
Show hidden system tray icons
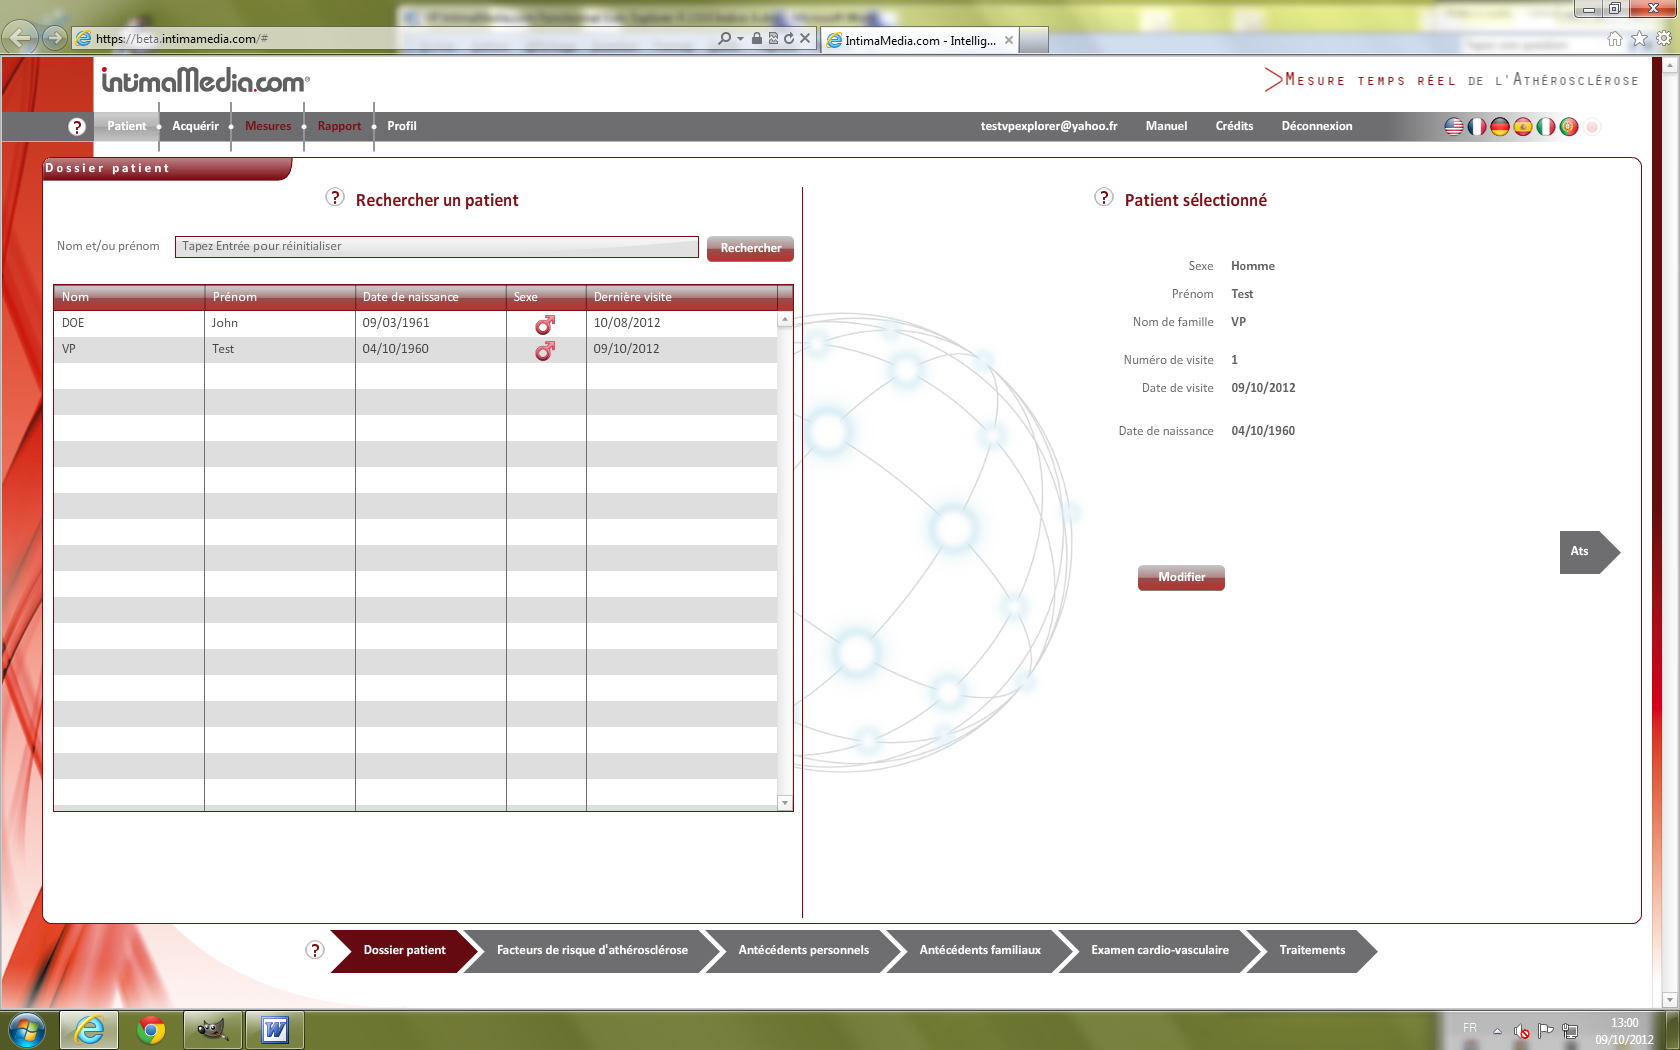(x=1497, y=1031)
